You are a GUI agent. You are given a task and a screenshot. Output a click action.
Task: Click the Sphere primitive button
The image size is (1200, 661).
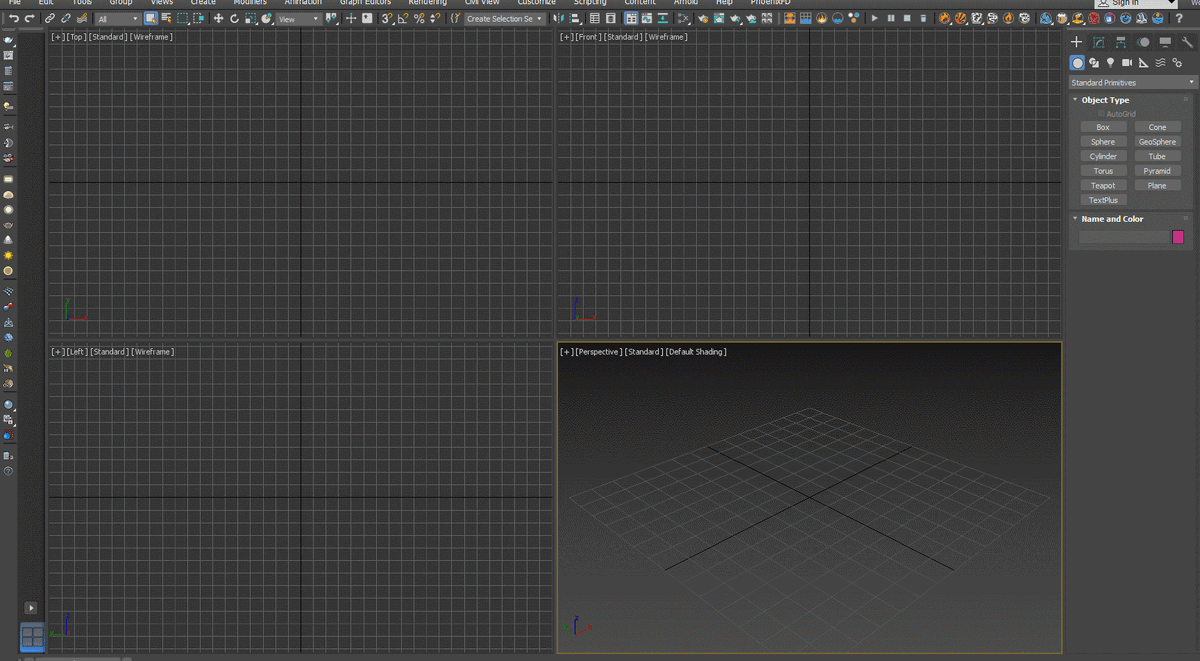tap(1103, 142)
